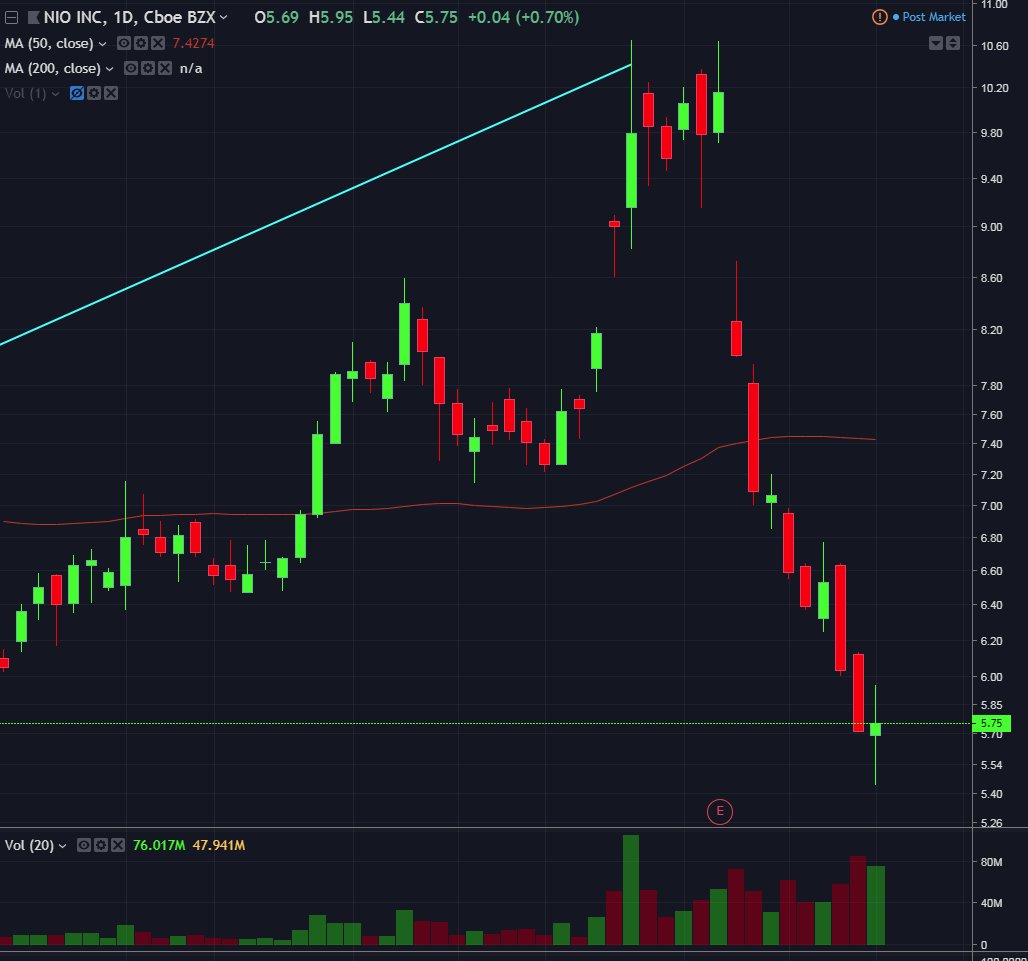Click the change value +0.04 (+0.70%)

click(524, 17)
